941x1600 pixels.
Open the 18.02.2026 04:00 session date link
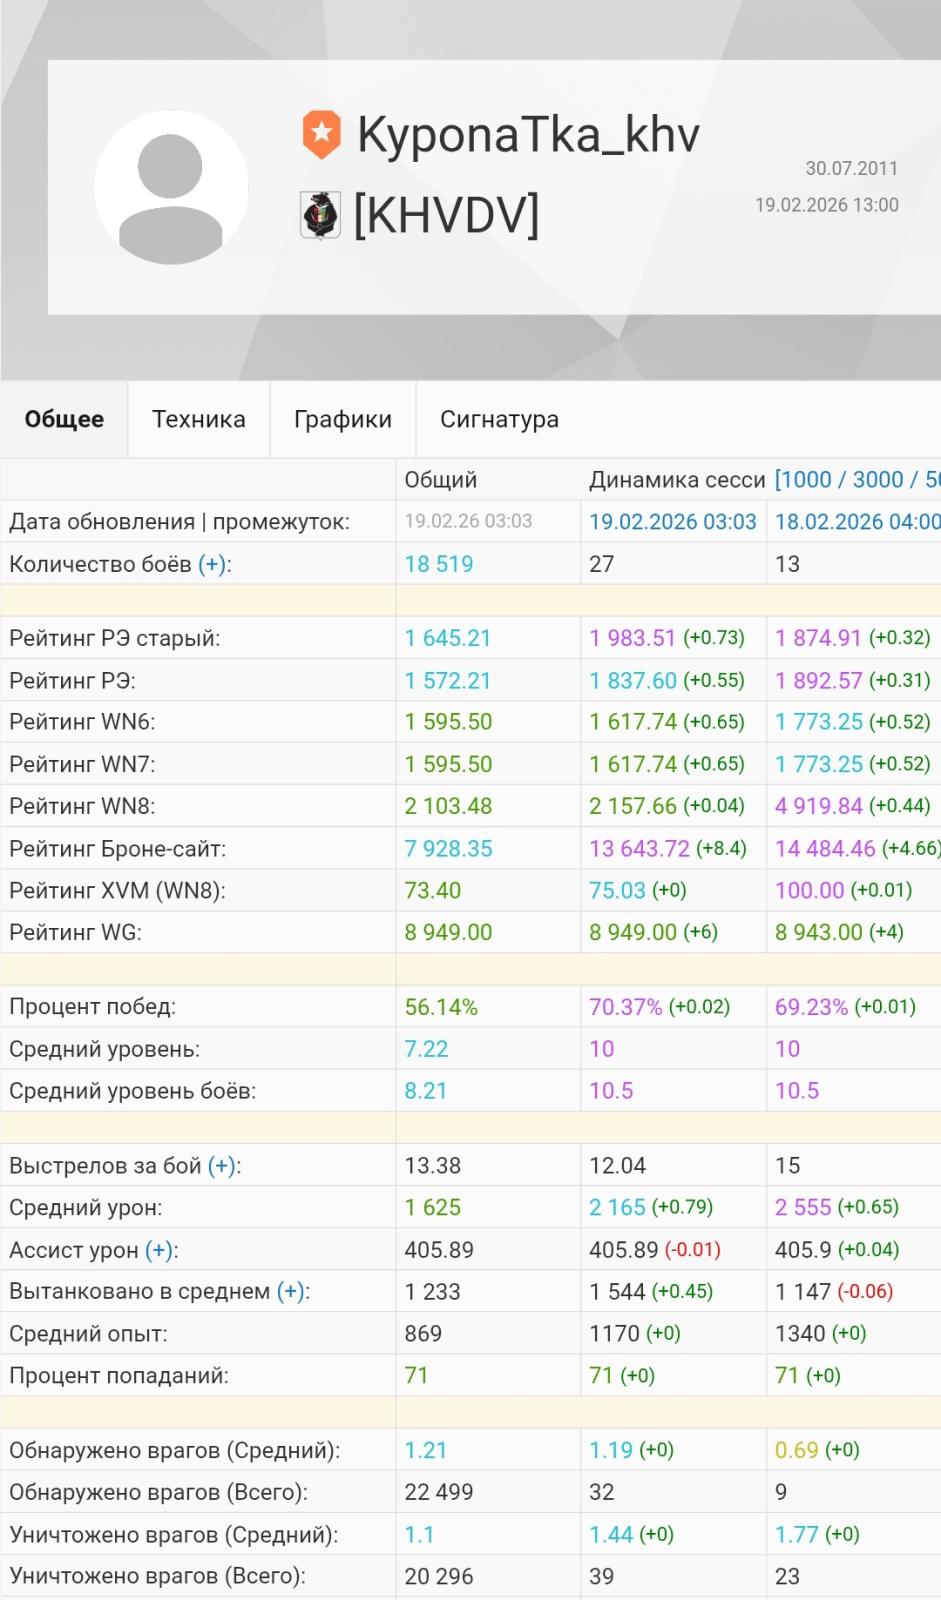pos(857,522)
